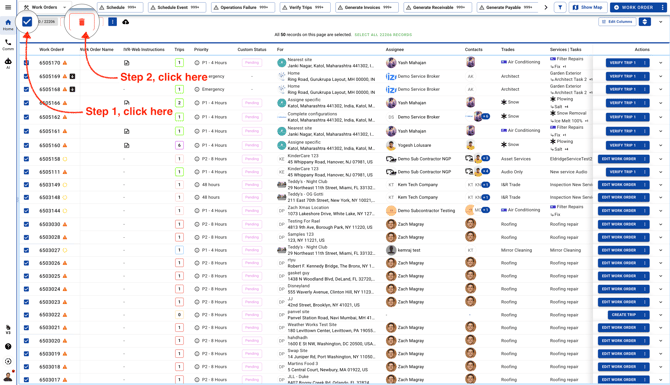This screenshot has height=385, width=670.
Task: Show more queue tabs with right arrow
Action: click(x=546, y=7)
